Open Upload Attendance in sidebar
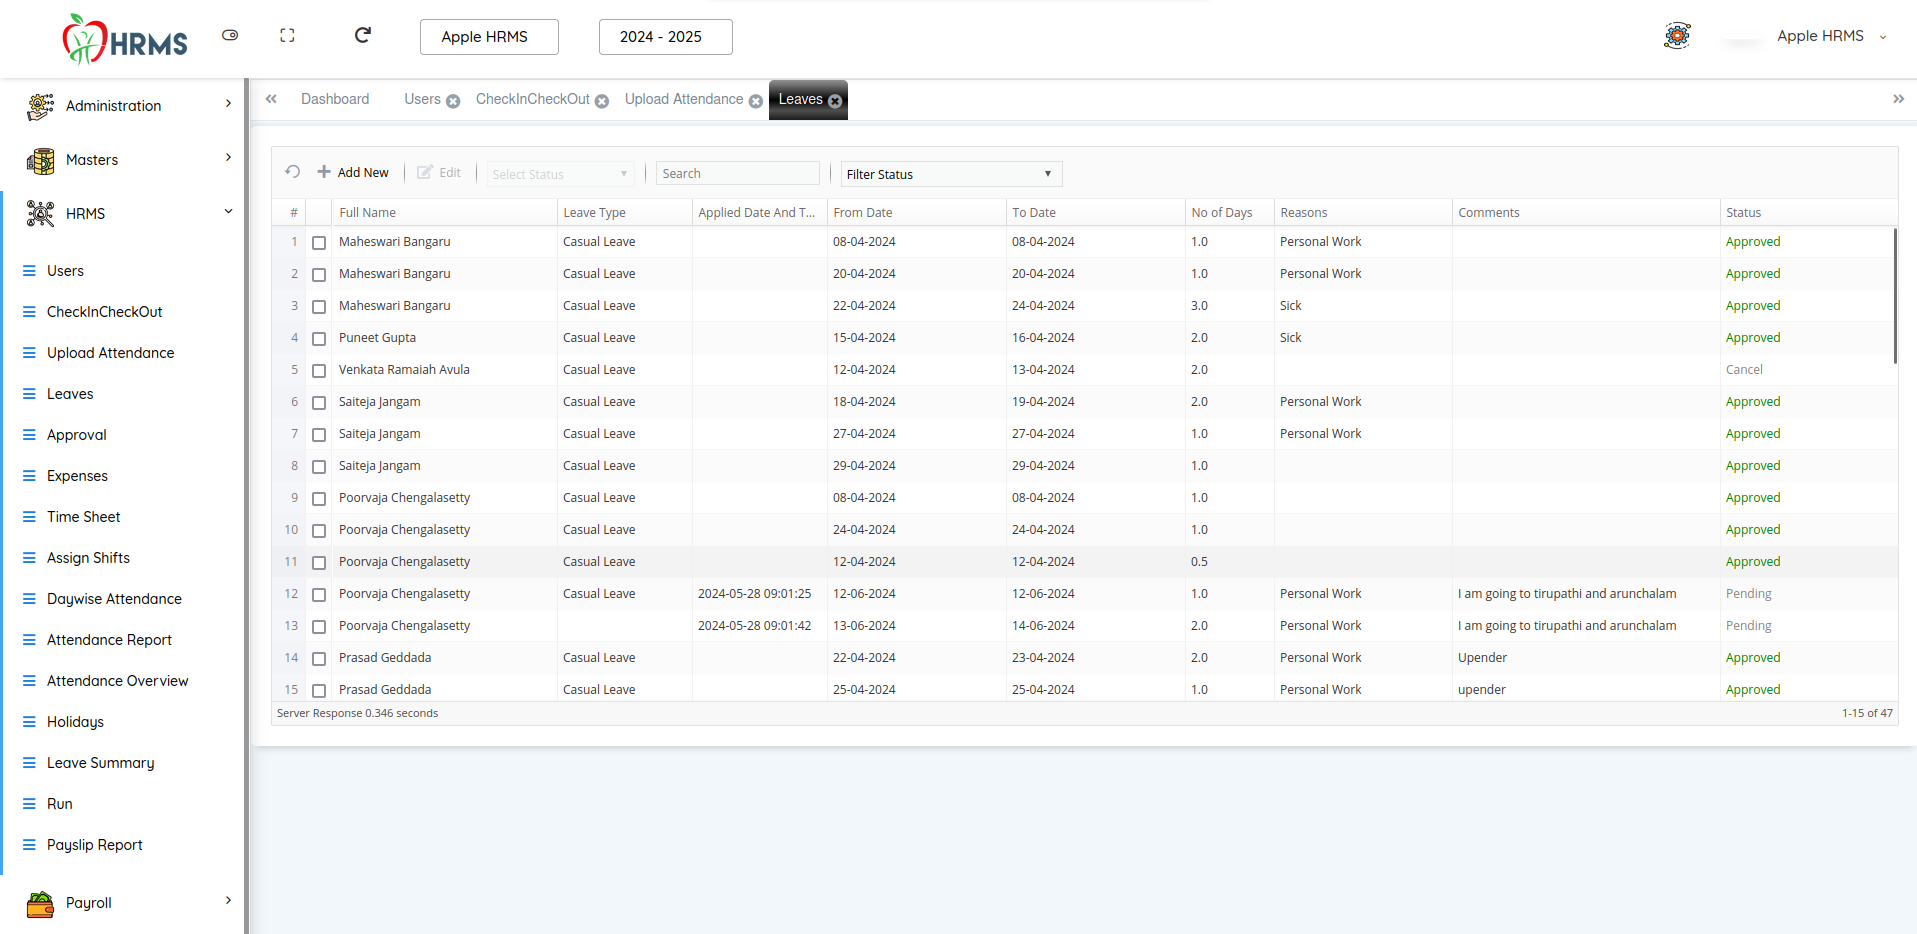1917x934 pixels. [110, 353]
